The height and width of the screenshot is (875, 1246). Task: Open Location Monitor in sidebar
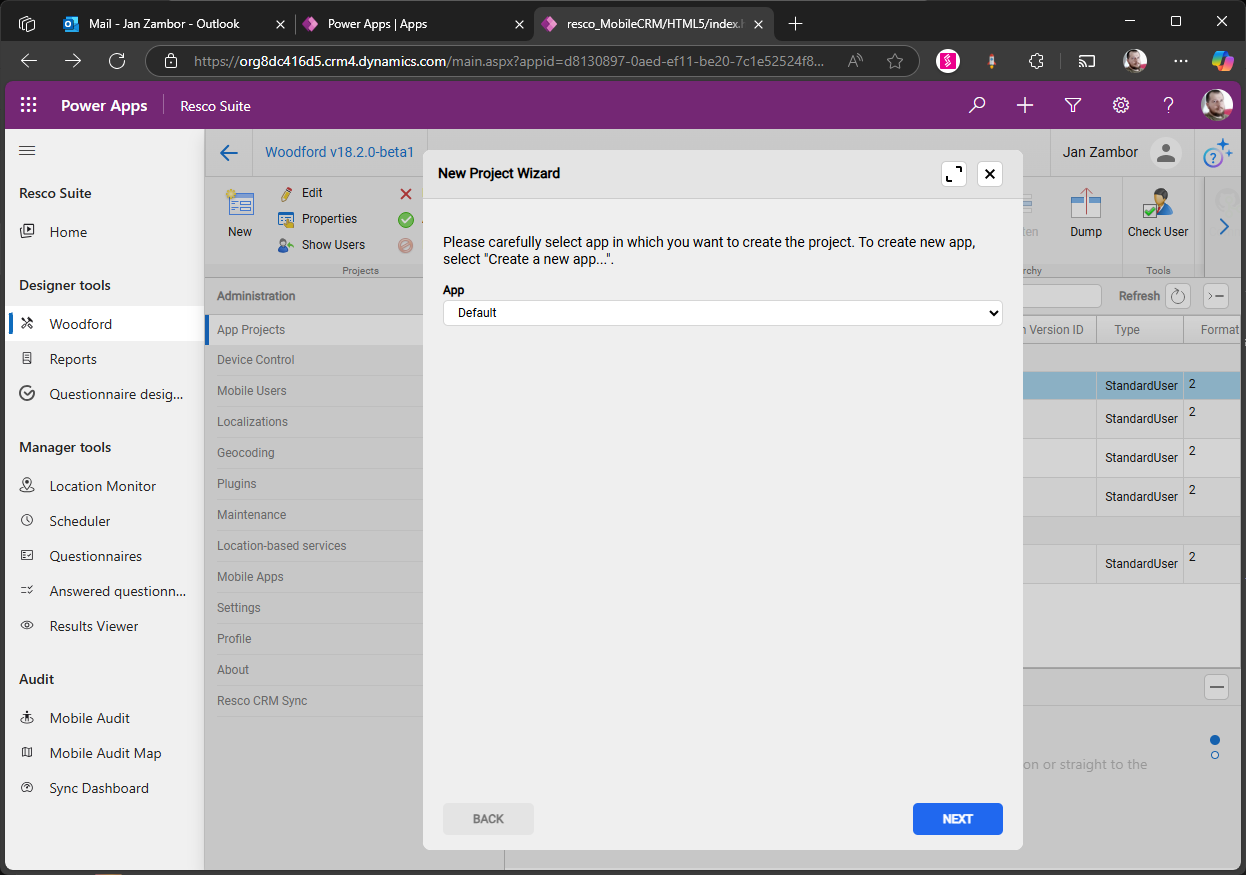click(x=102, y=486)
